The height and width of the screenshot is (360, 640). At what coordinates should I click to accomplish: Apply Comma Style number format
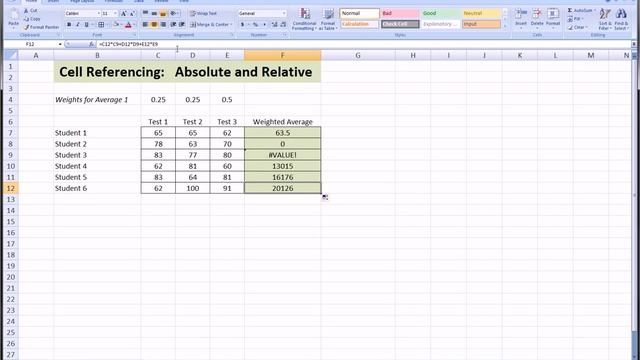[x=264, y=25]
